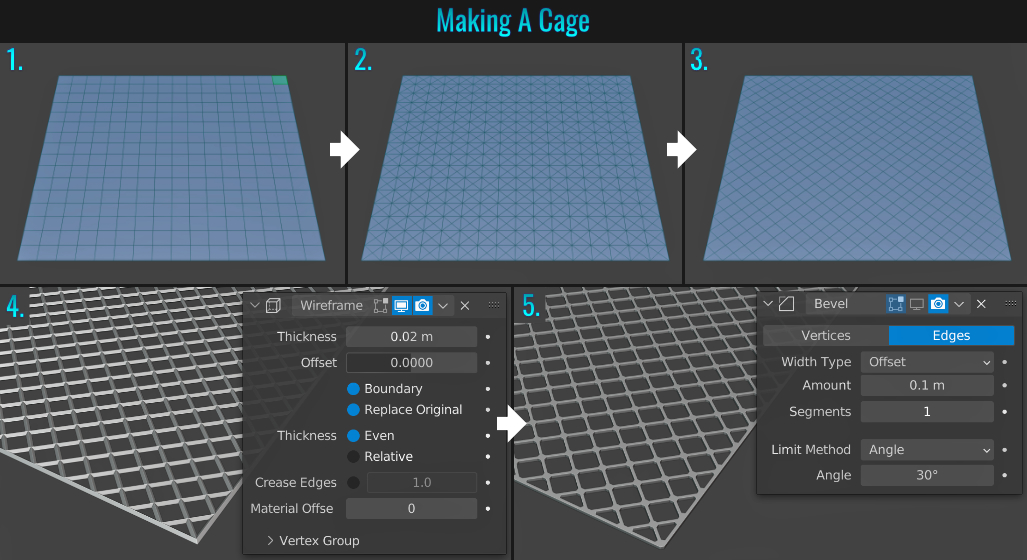Viewport: 1027px width, 560px height.
Task: Animate the Segments property dot
Action: click(x=1005, y=412)
